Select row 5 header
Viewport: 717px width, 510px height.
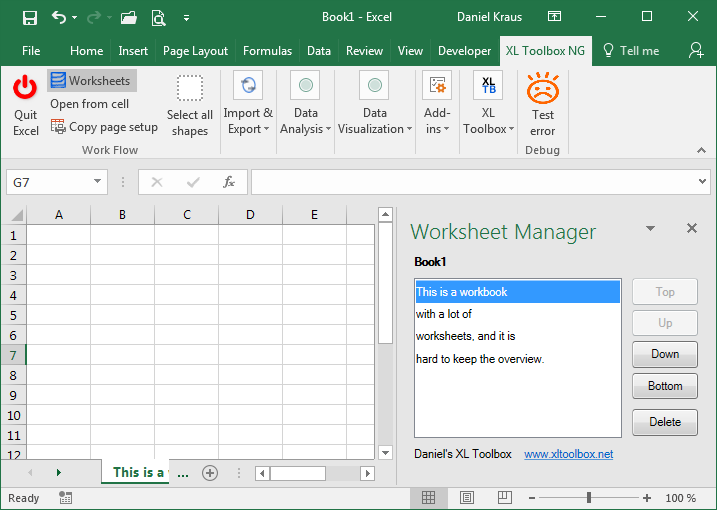click(13, 315)
